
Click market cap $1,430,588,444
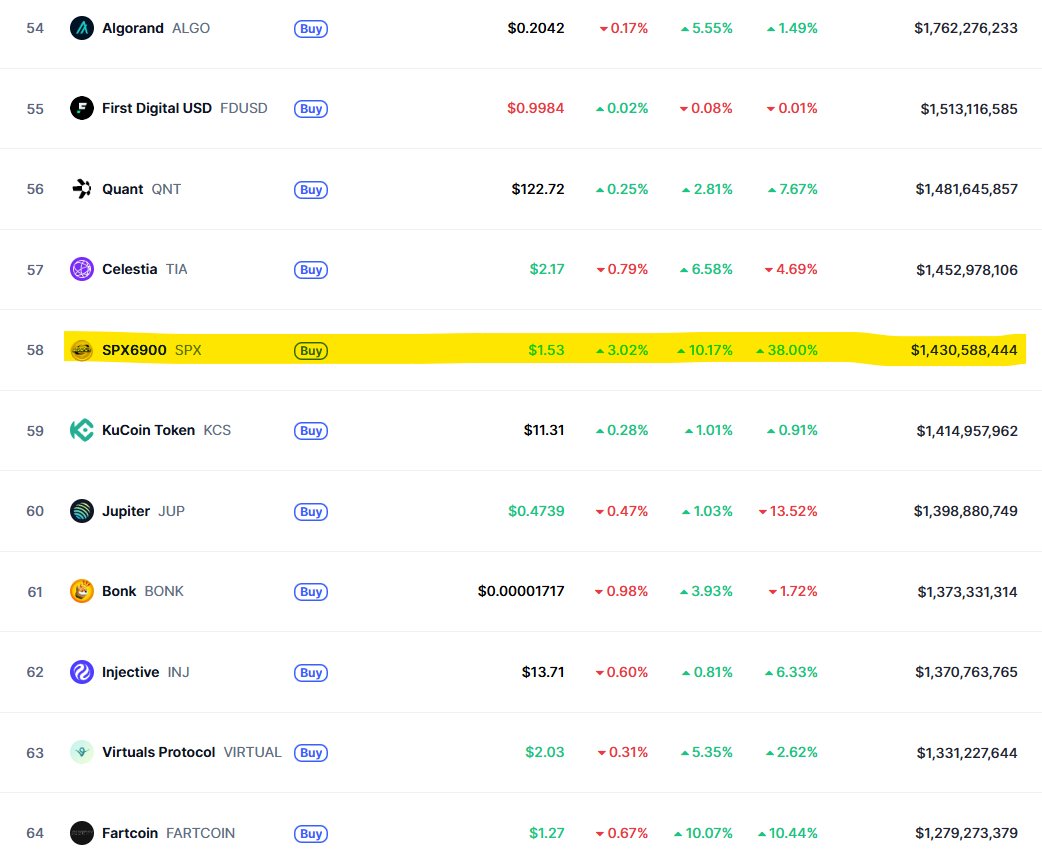click(964, 350)
